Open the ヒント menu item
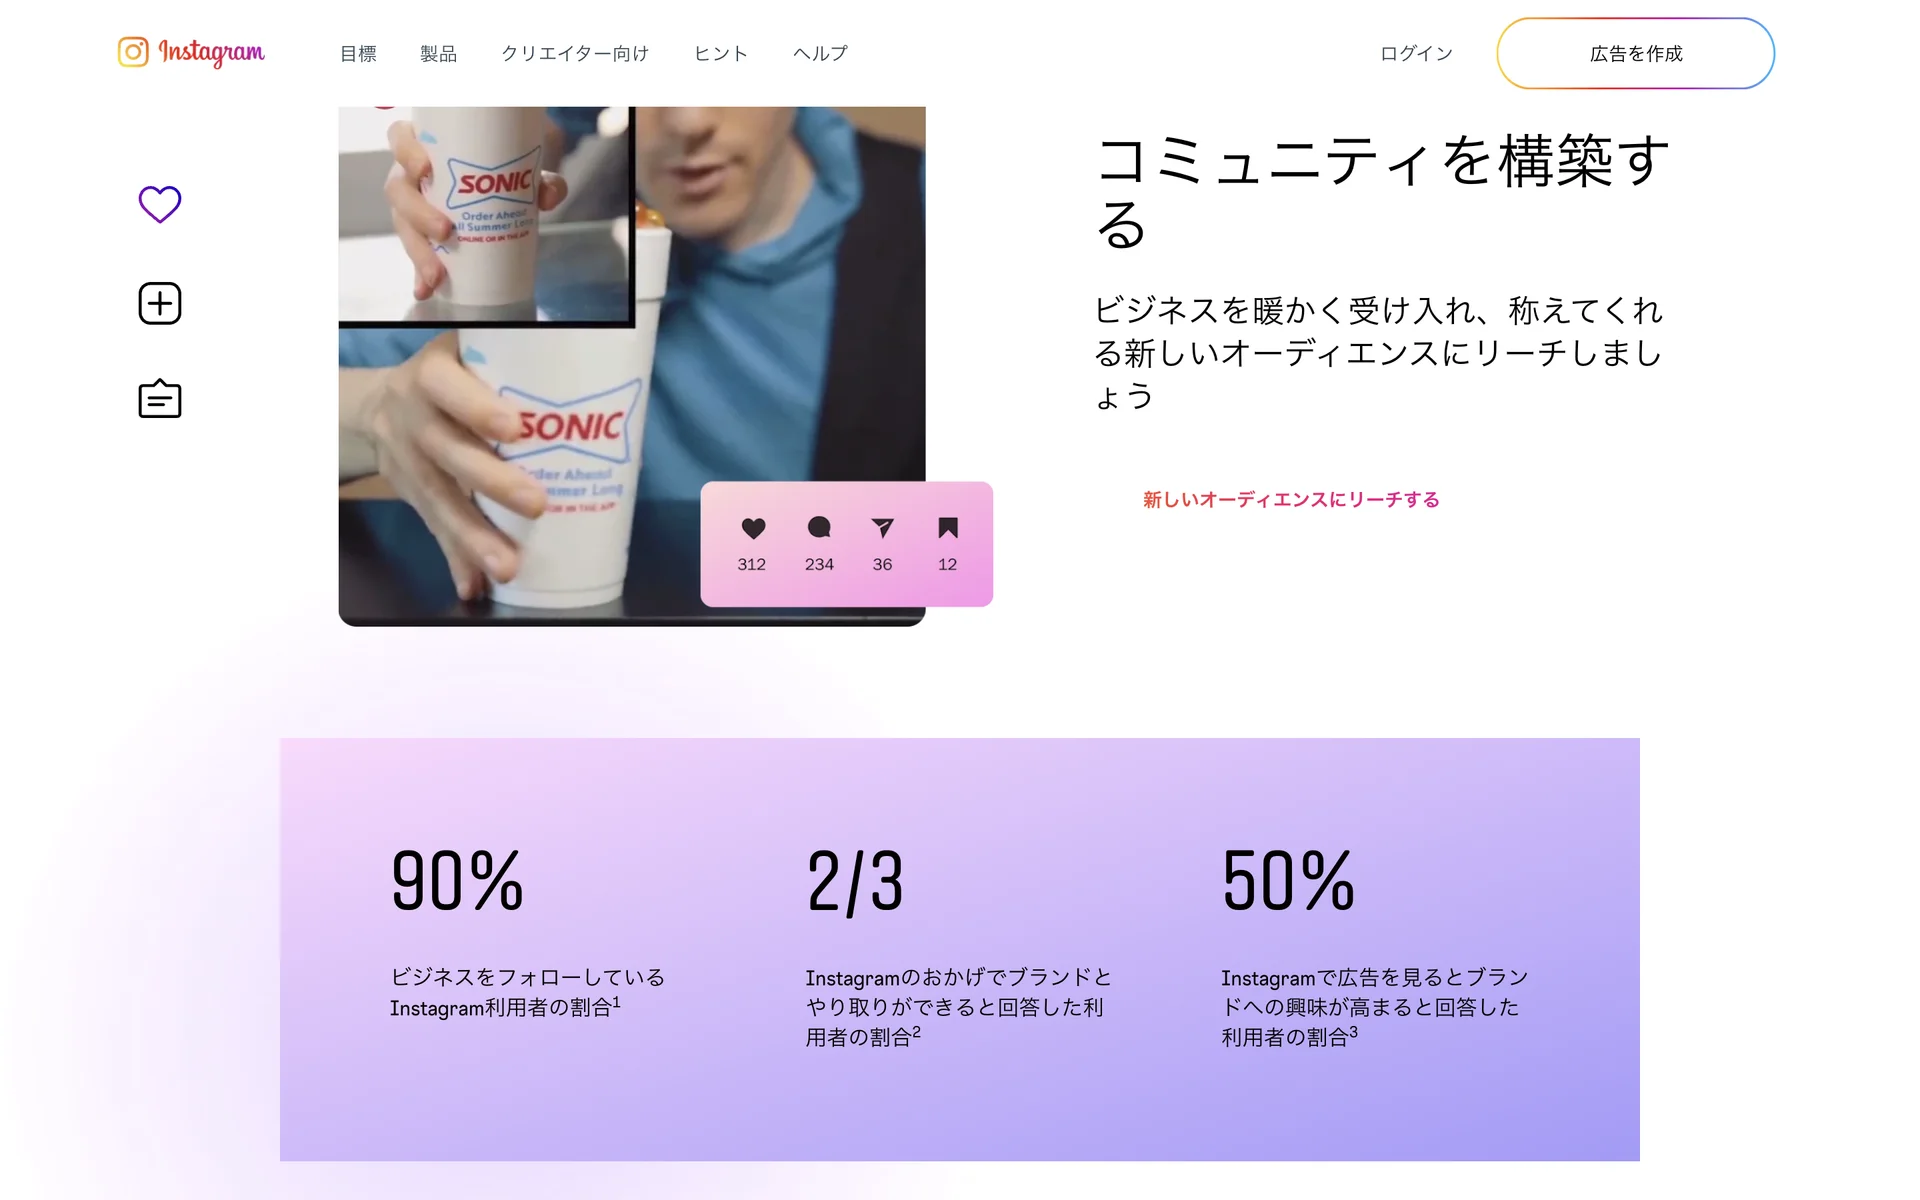 721,53
